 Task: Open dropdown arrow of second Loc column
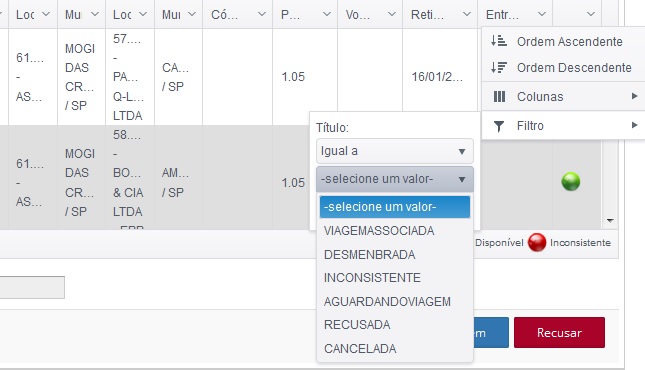pos(143,14)
